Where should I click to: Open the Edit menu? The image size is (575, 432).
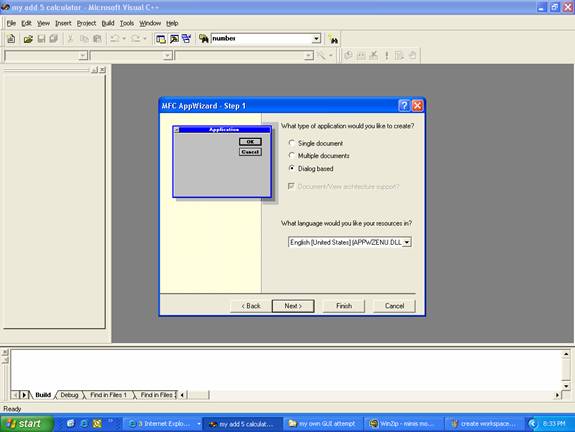pos(26,23)
